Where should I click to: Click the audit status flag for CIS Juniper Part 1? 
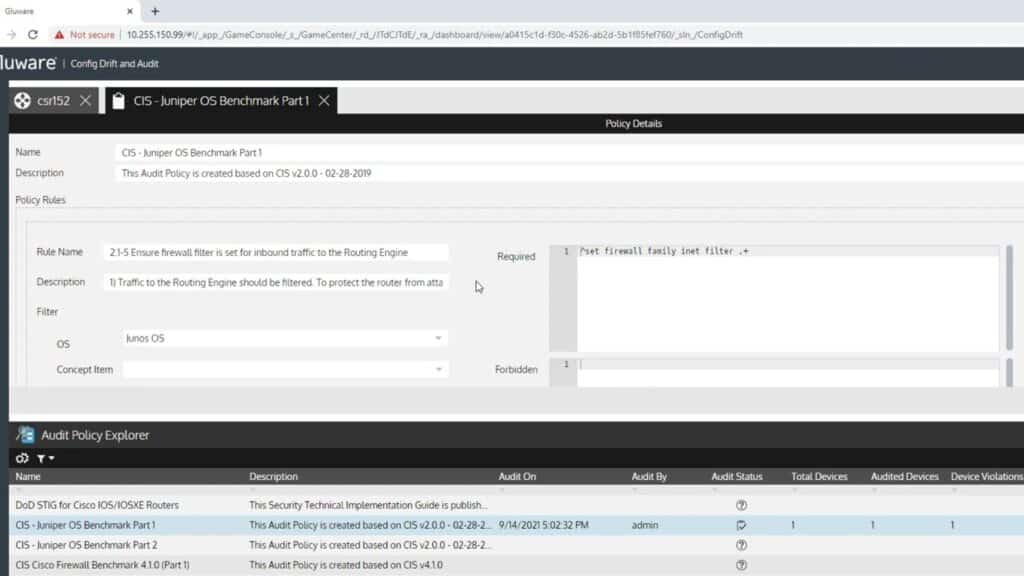[741, 525]
